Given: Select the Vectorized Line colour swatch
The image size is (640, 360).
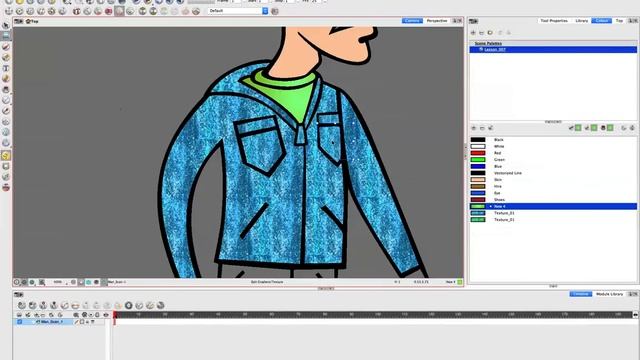Looking at the screenshot, I should pyautogui.click(x=478, y=173).
